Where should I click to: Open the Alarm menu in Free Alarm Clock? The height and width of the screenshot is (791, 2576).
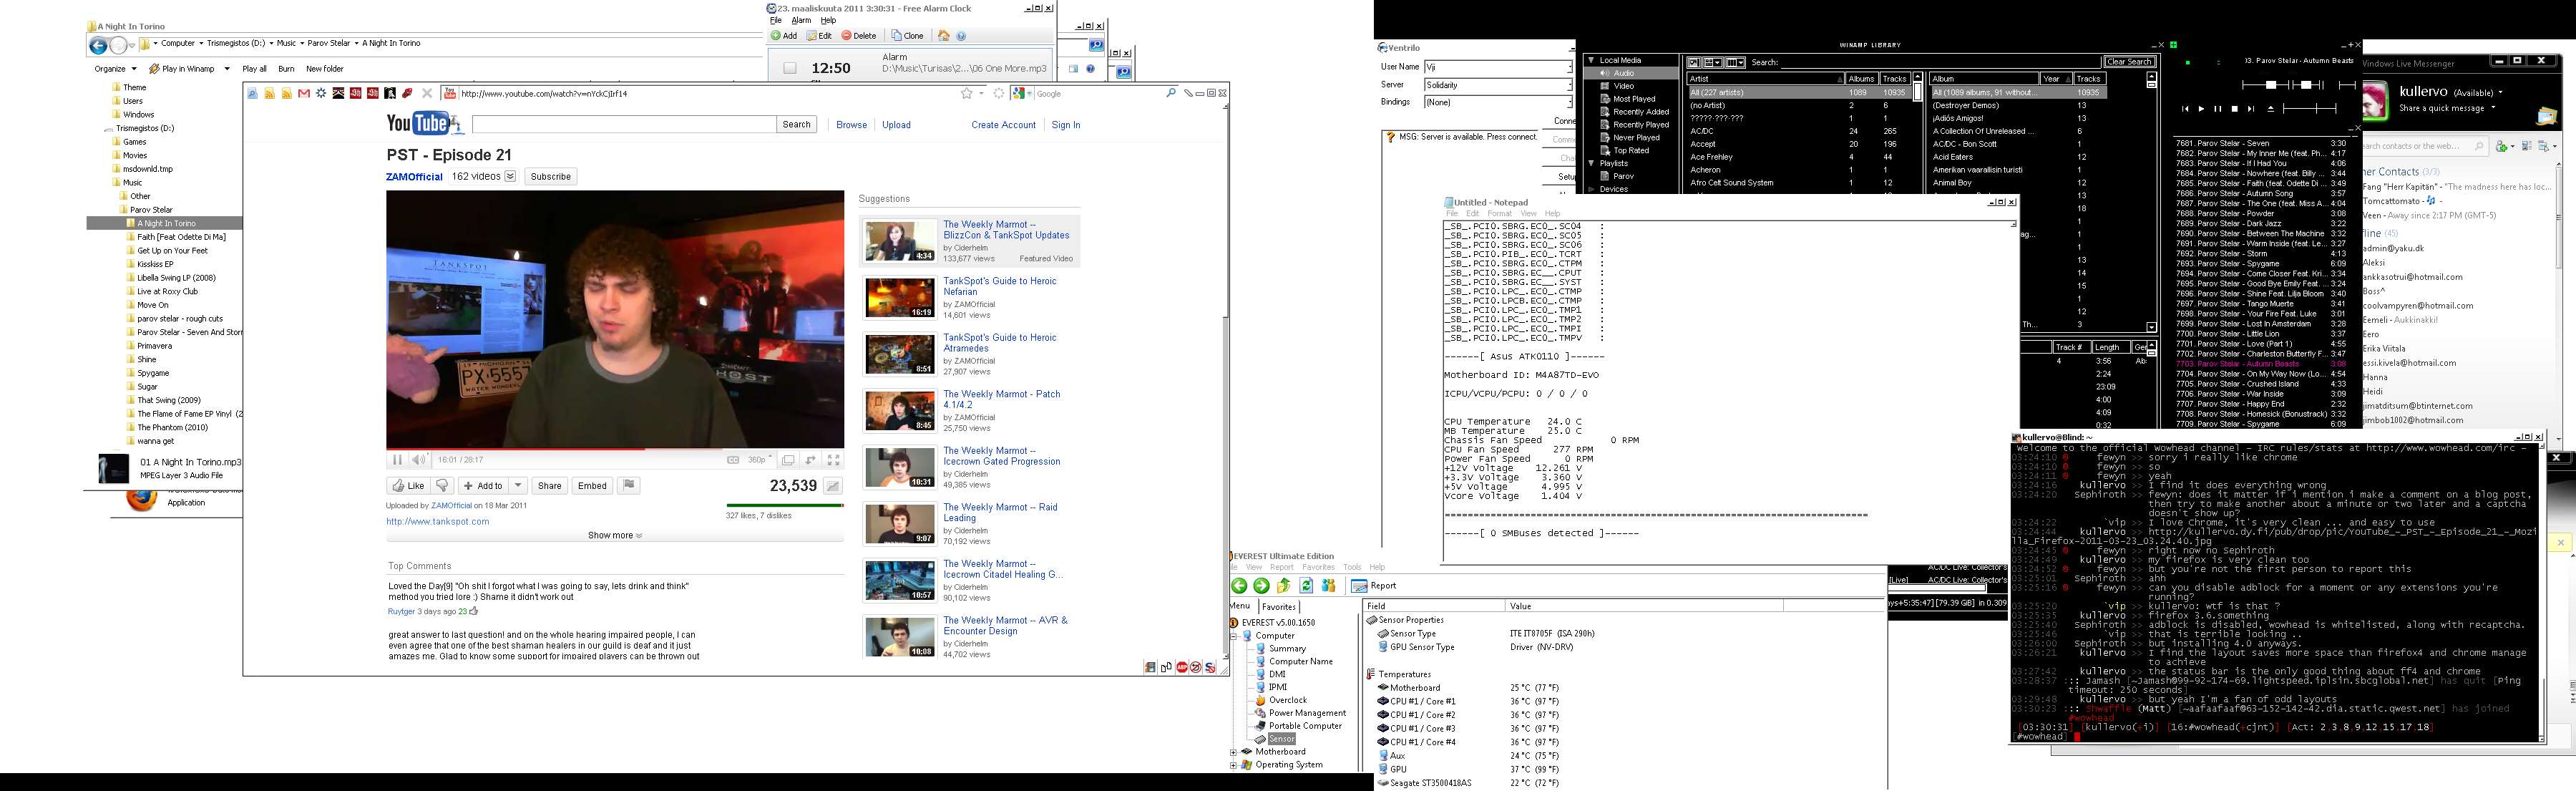[x=801, y=20]
